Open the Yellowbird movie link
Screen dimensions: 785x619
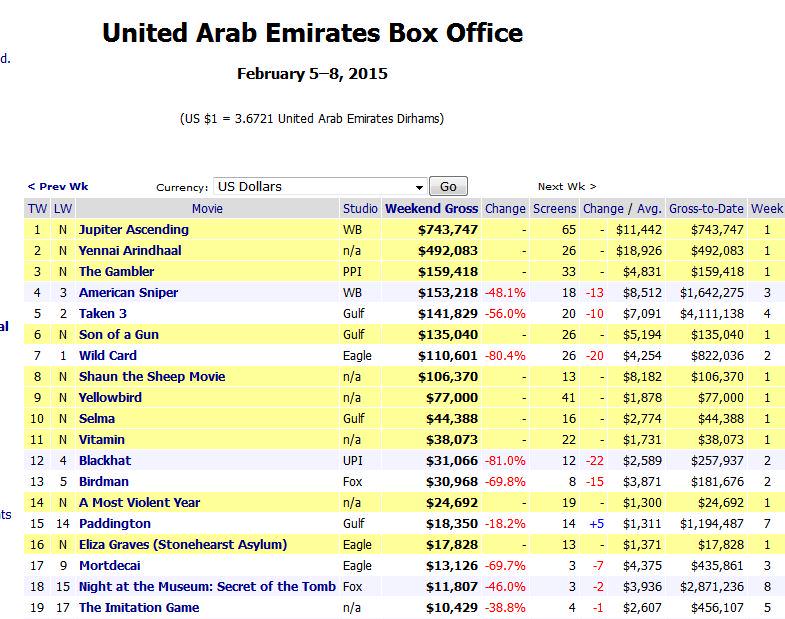(x=110, y=398)
